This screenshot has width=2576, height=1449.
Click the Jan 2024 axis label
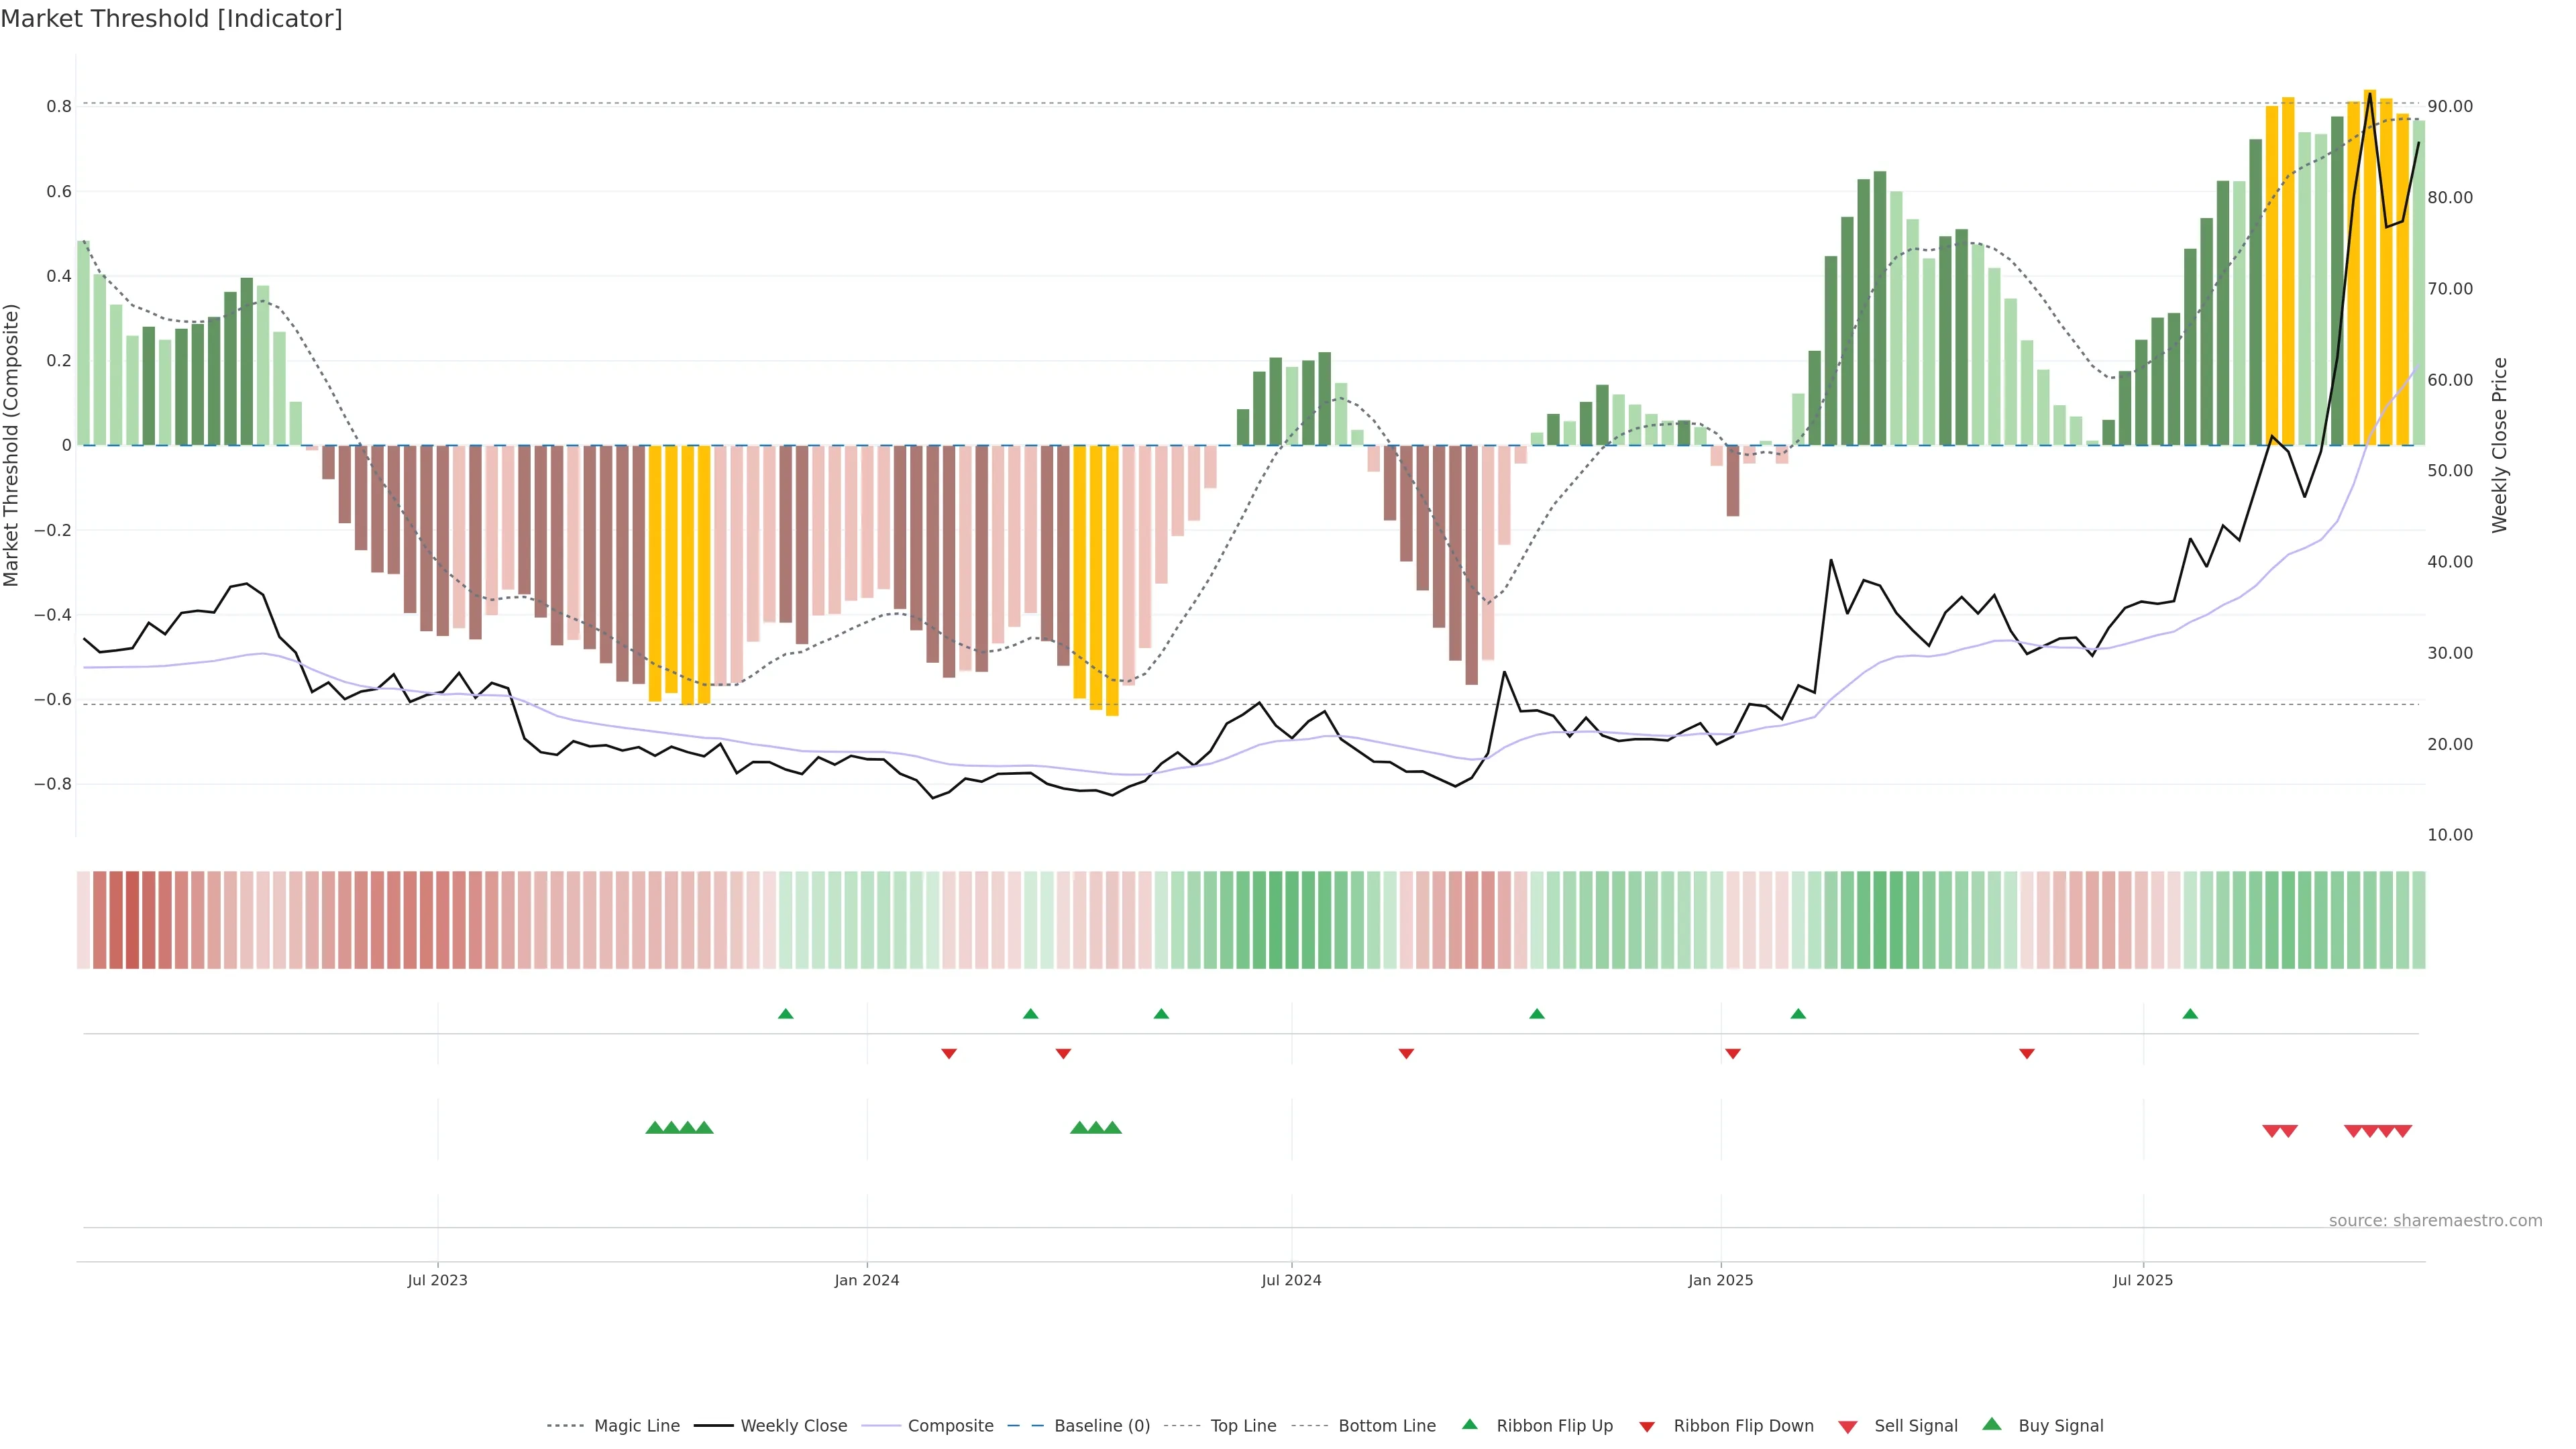pos(867,1280)
